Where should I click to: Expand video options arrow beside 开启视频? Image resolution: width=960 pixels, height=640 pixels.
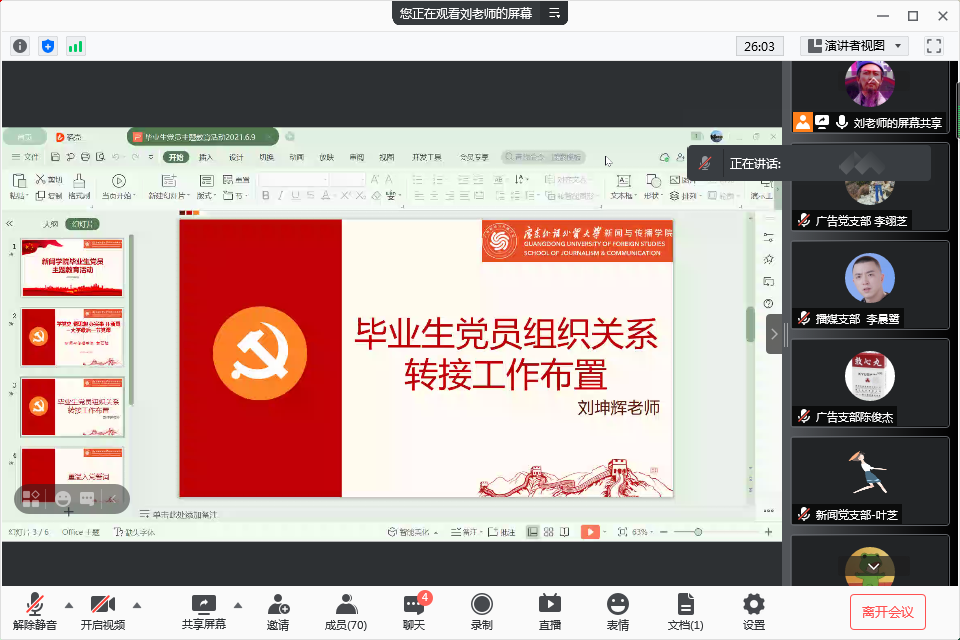pyautogui.click(x=137, y=605)
